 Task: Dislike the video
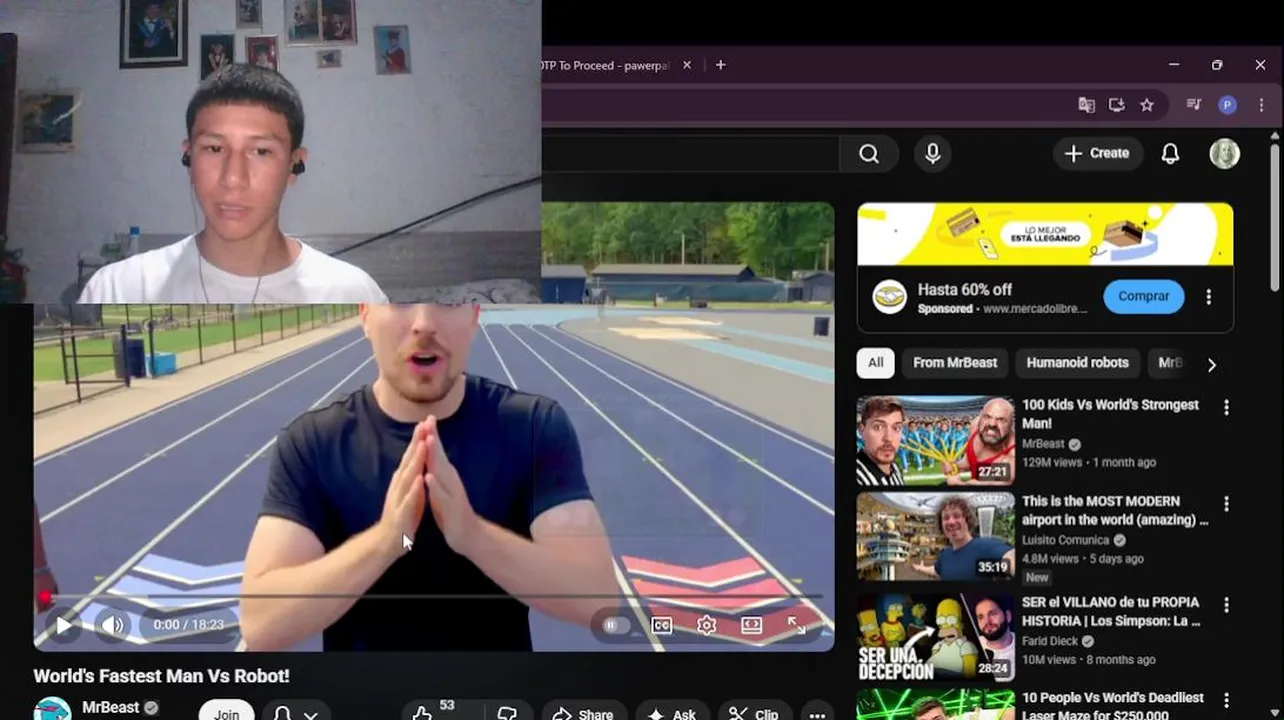pyautogui.click(x=507, y=713)
